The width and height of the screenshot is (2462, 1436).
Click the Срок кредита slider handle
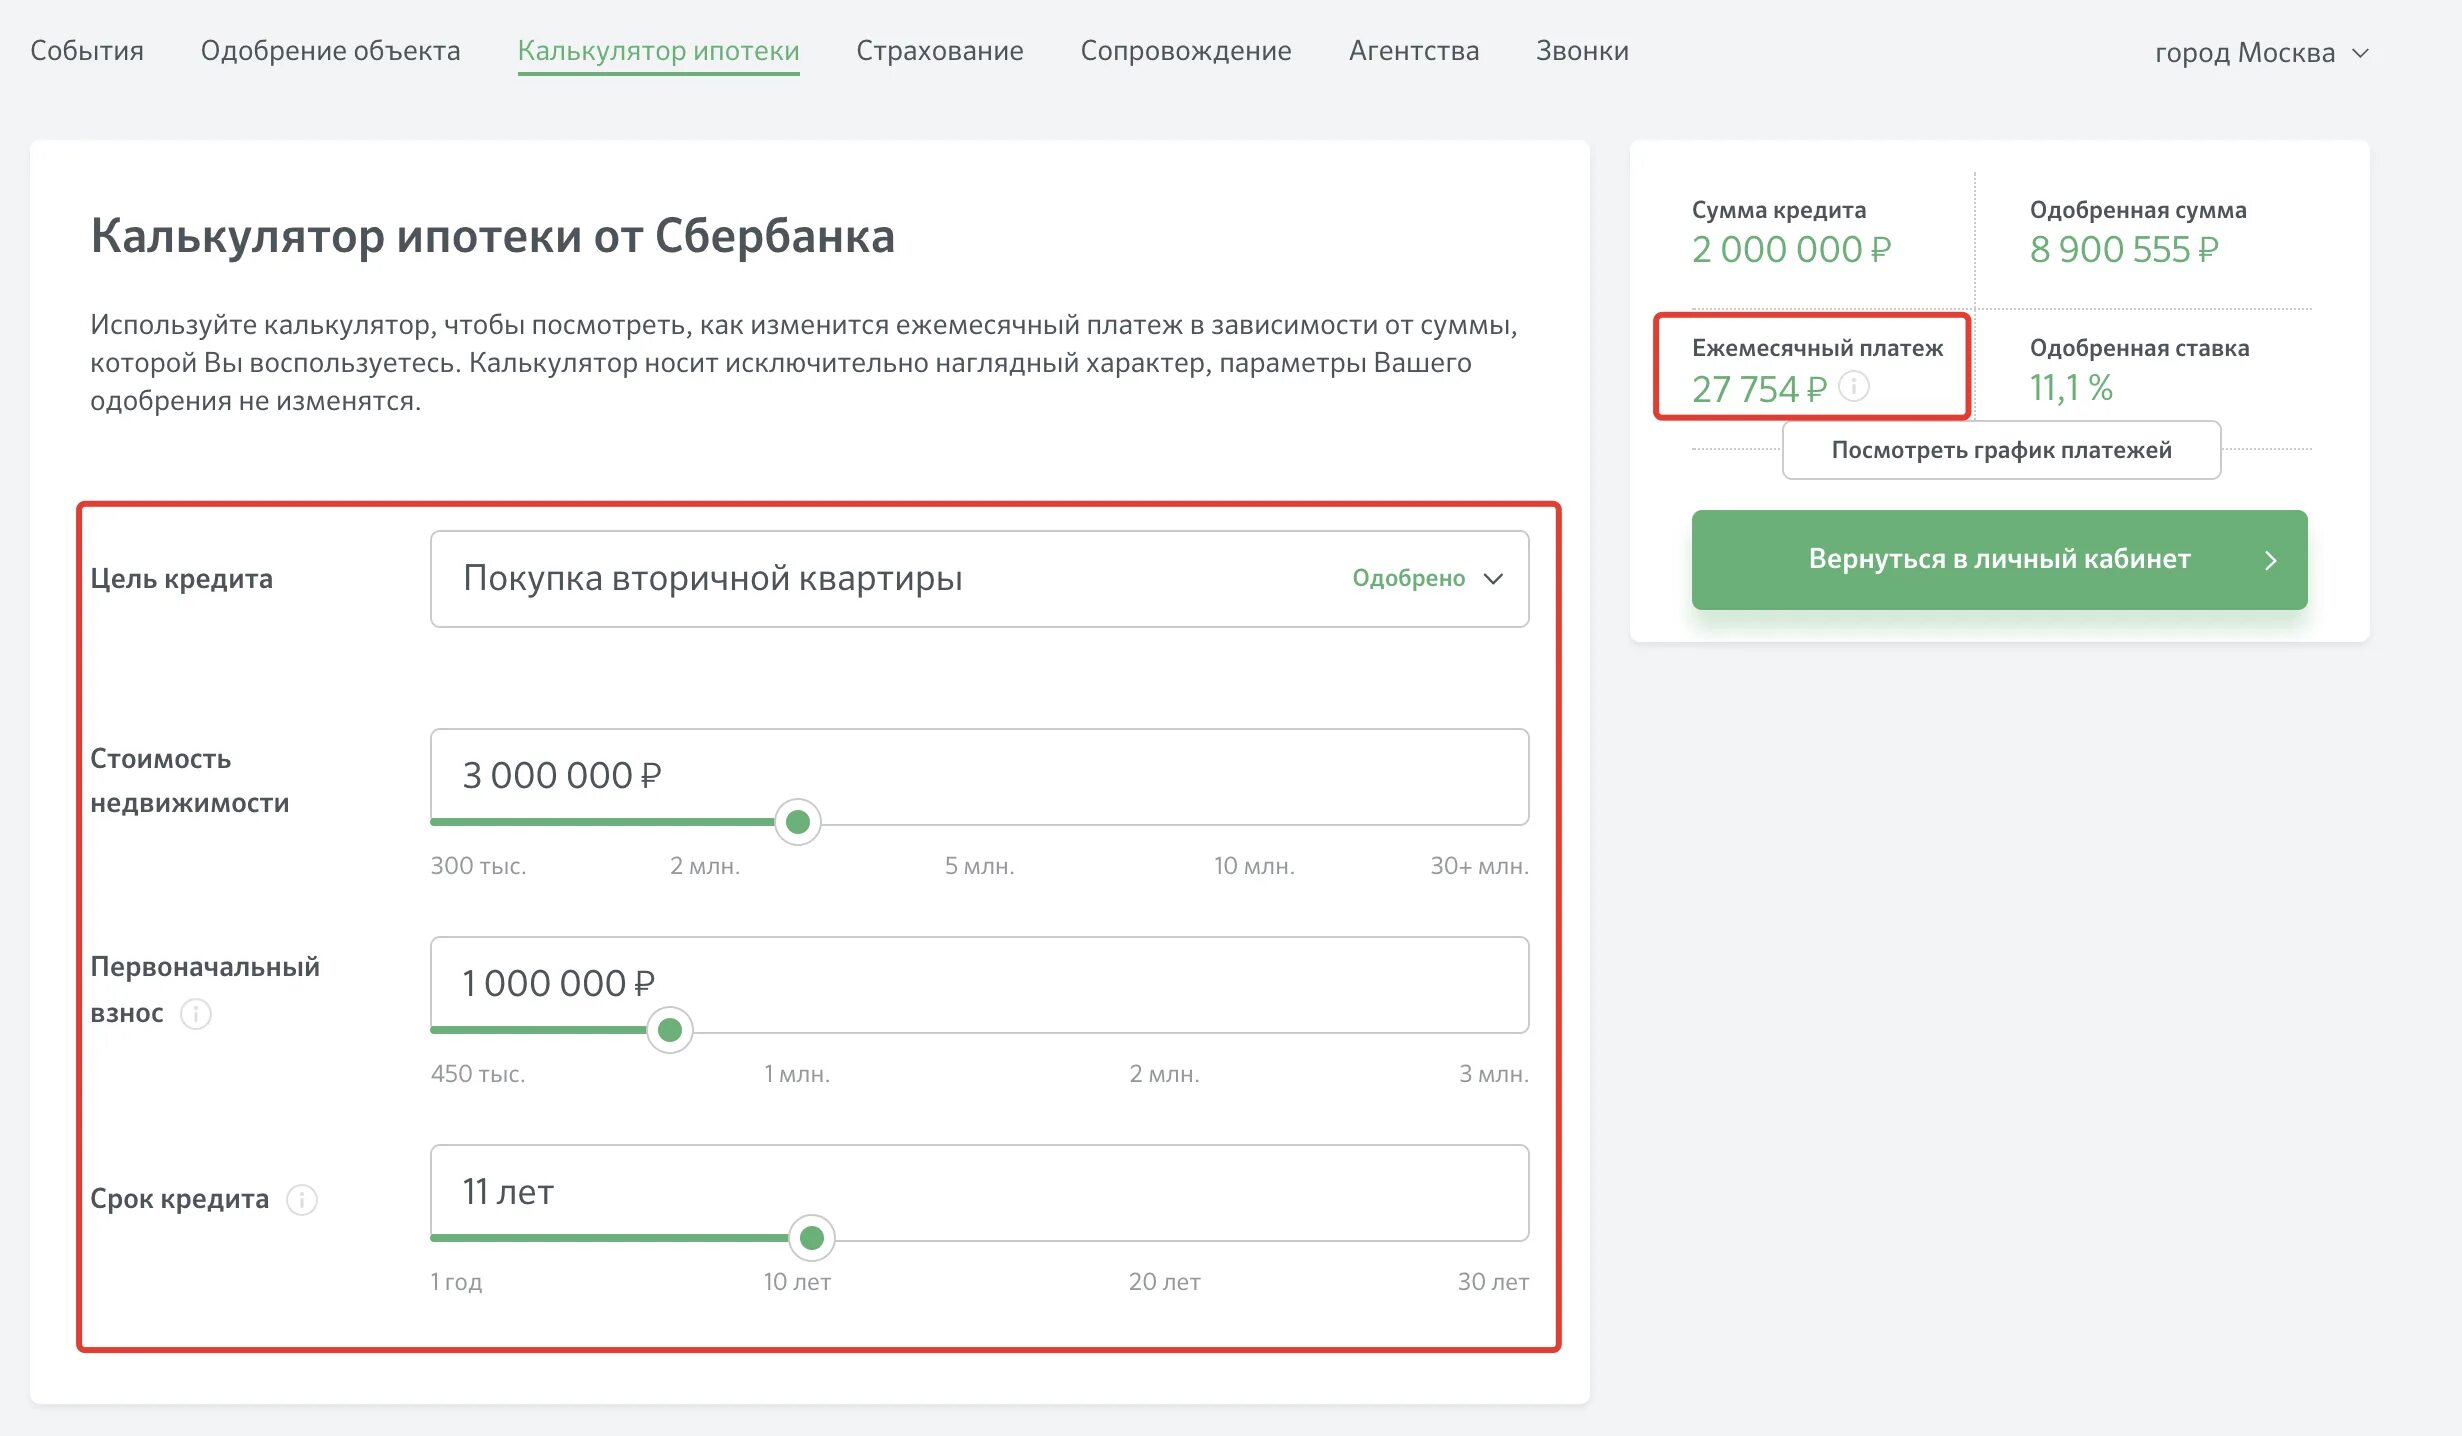pyautogui.click(x=812, y=1238)
